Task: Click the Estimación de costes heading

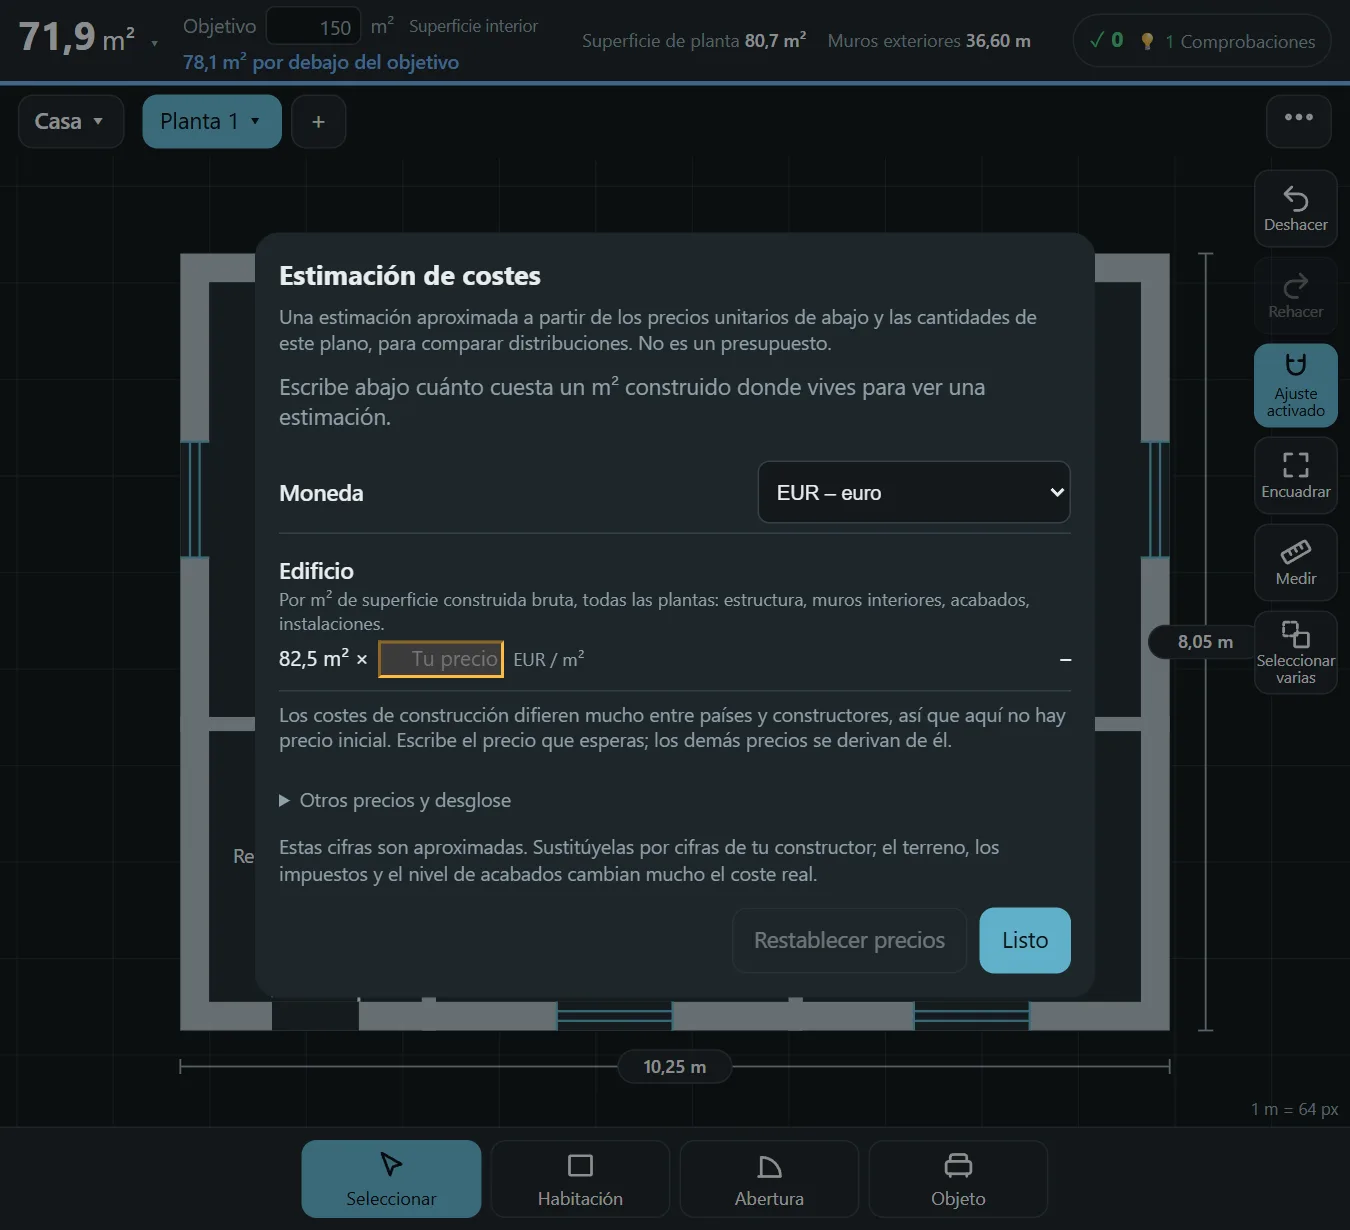Action: (x=410, y=276)
